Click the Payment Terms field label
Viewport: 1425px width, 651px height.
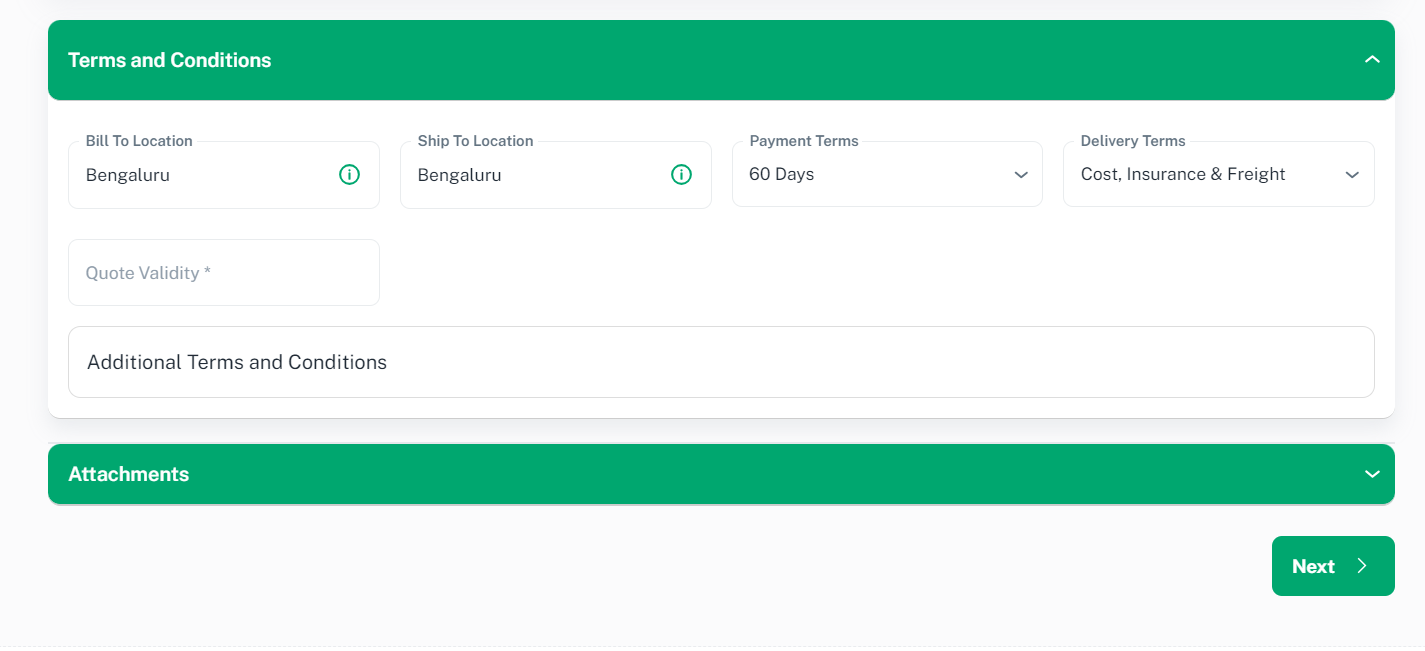[x=804, y=141]
